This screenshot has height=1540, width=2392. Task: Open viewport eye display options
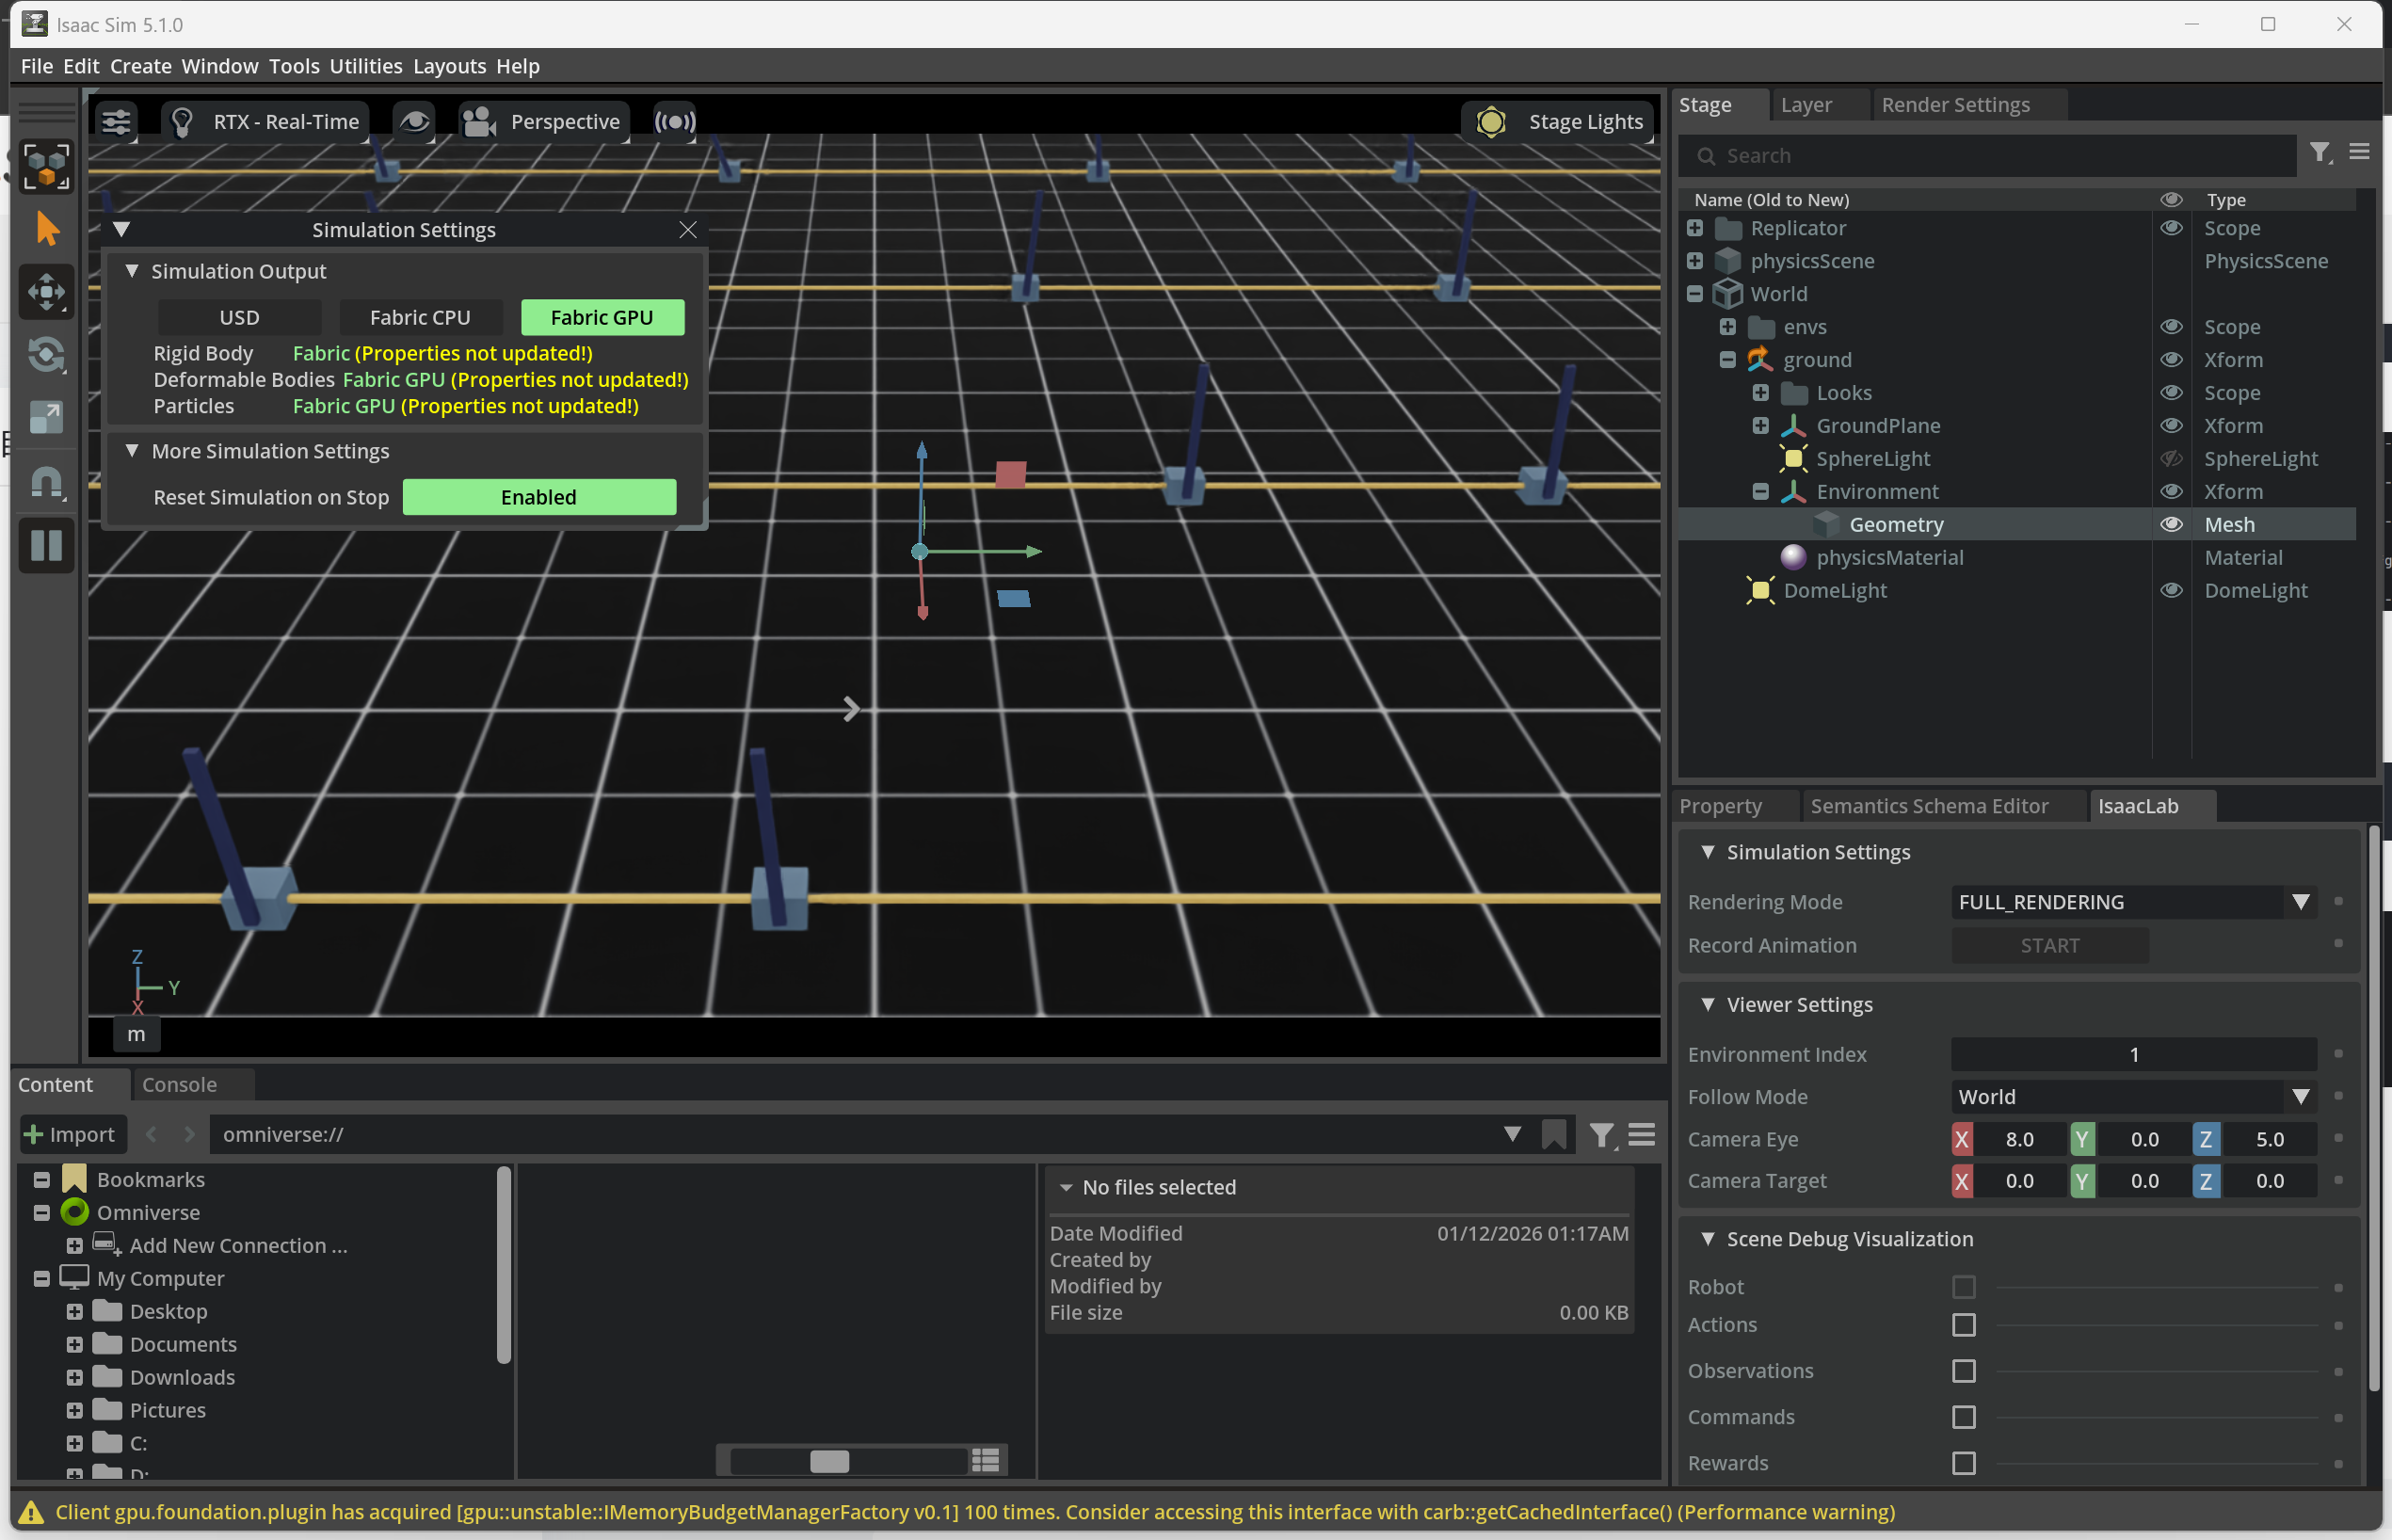coord(414,122)
